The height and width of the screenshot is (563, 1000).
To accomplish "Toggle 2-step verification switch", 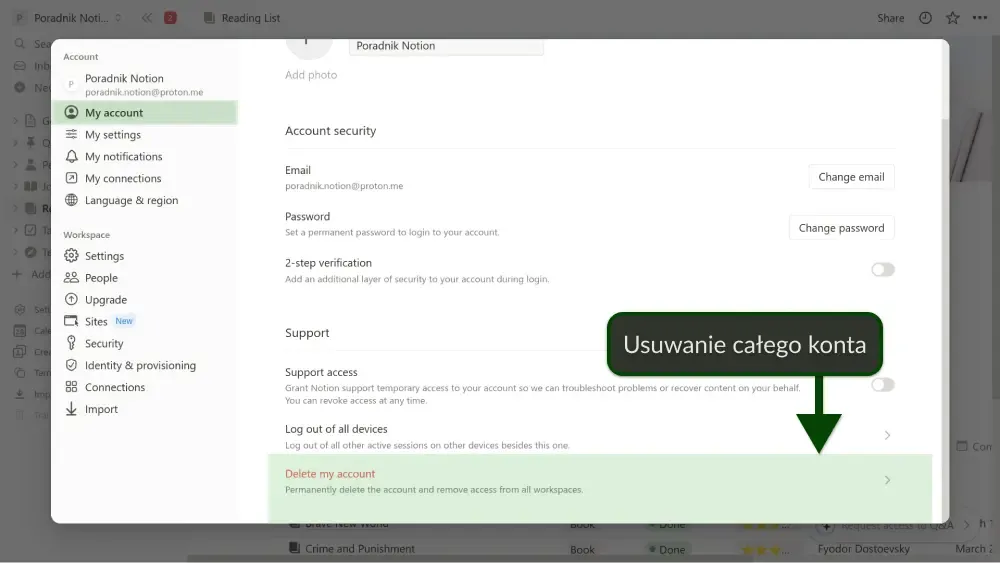I will coord(883,270).
